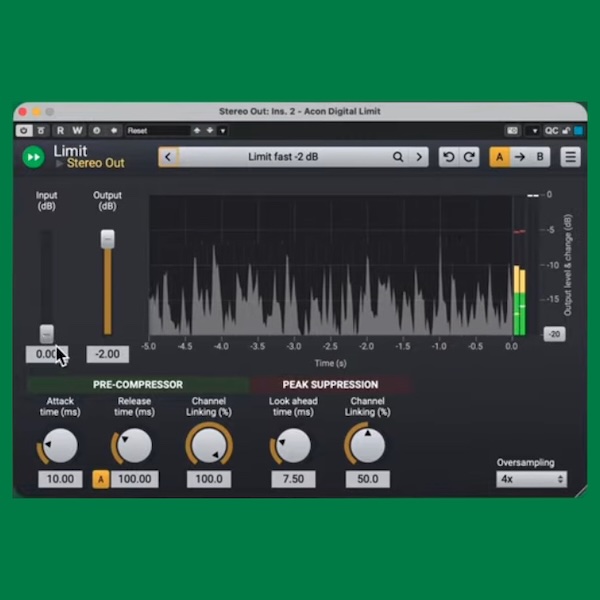Open the preset management dropdown arrow
Viewport: 600px width, 600px height.
point(223,131)
